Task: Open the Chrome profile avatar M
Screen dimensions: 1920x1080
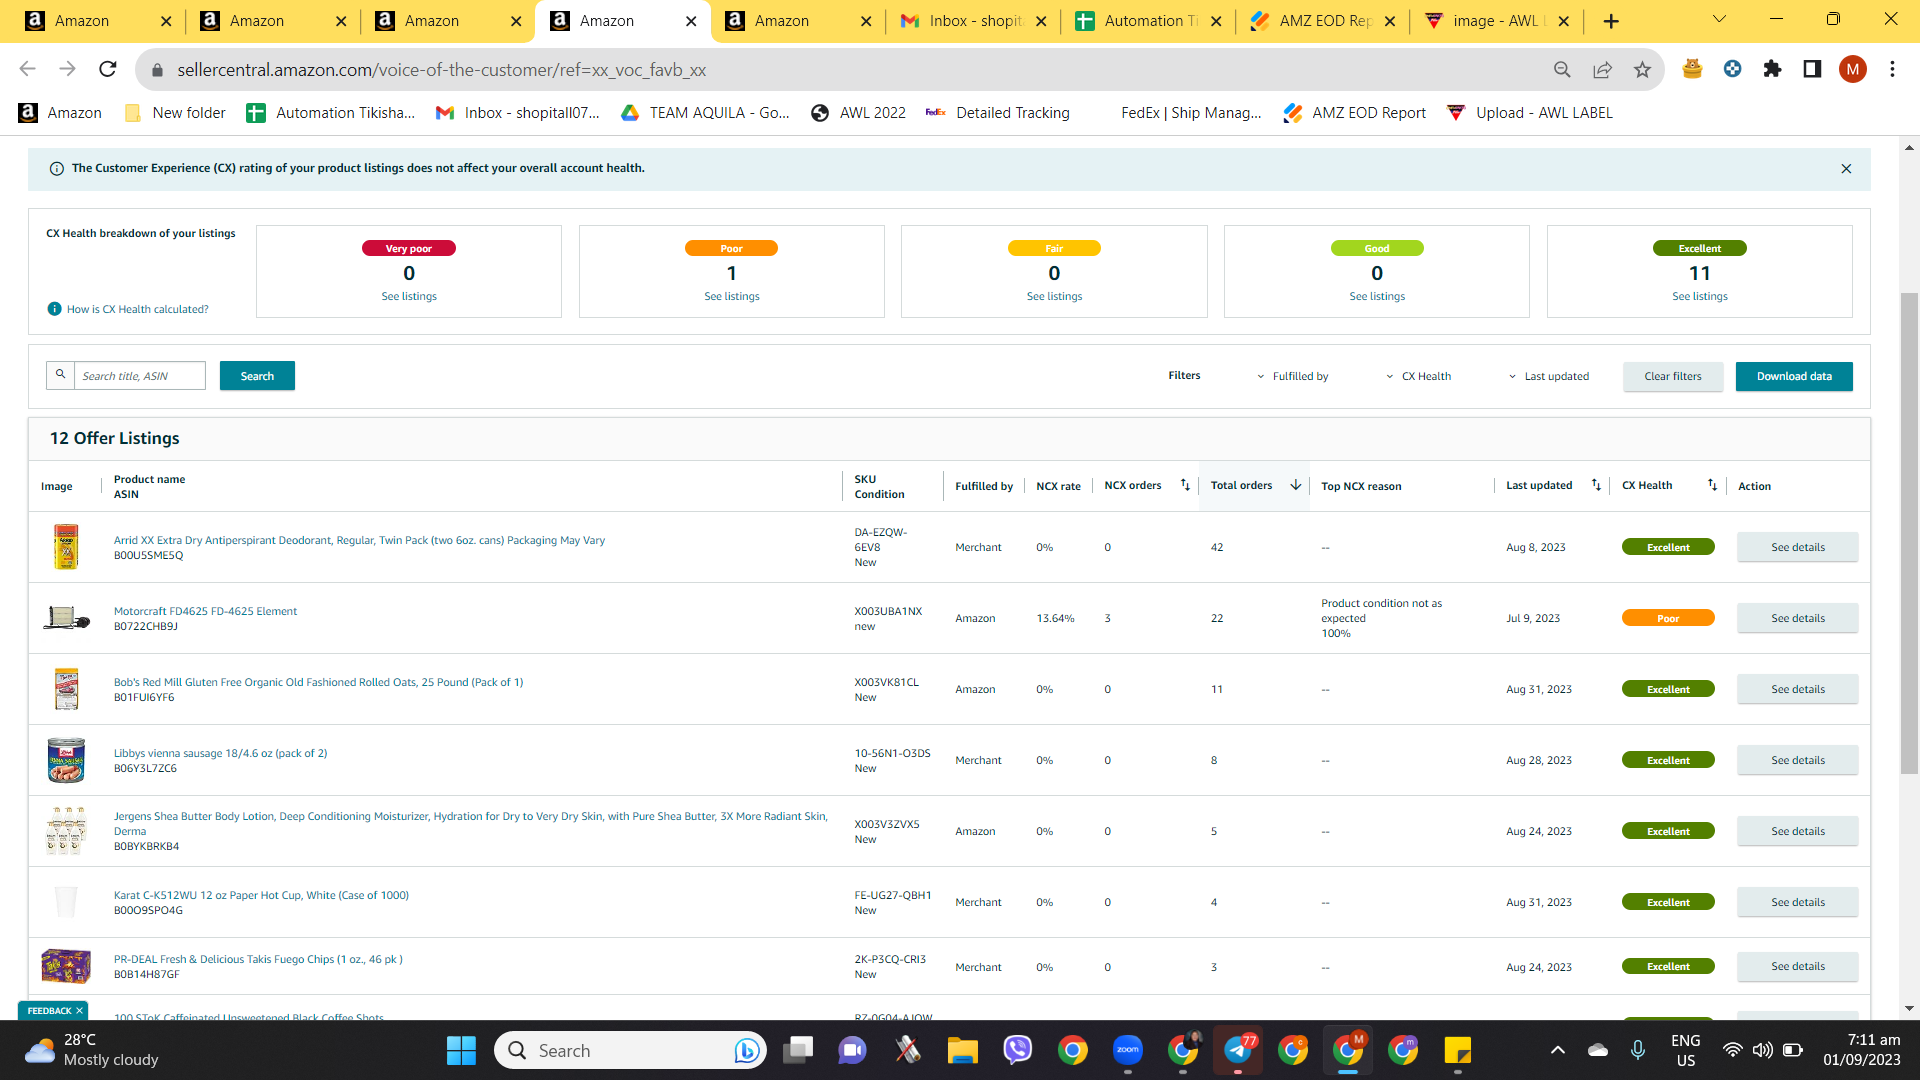Action: (x=1852, y=69)
